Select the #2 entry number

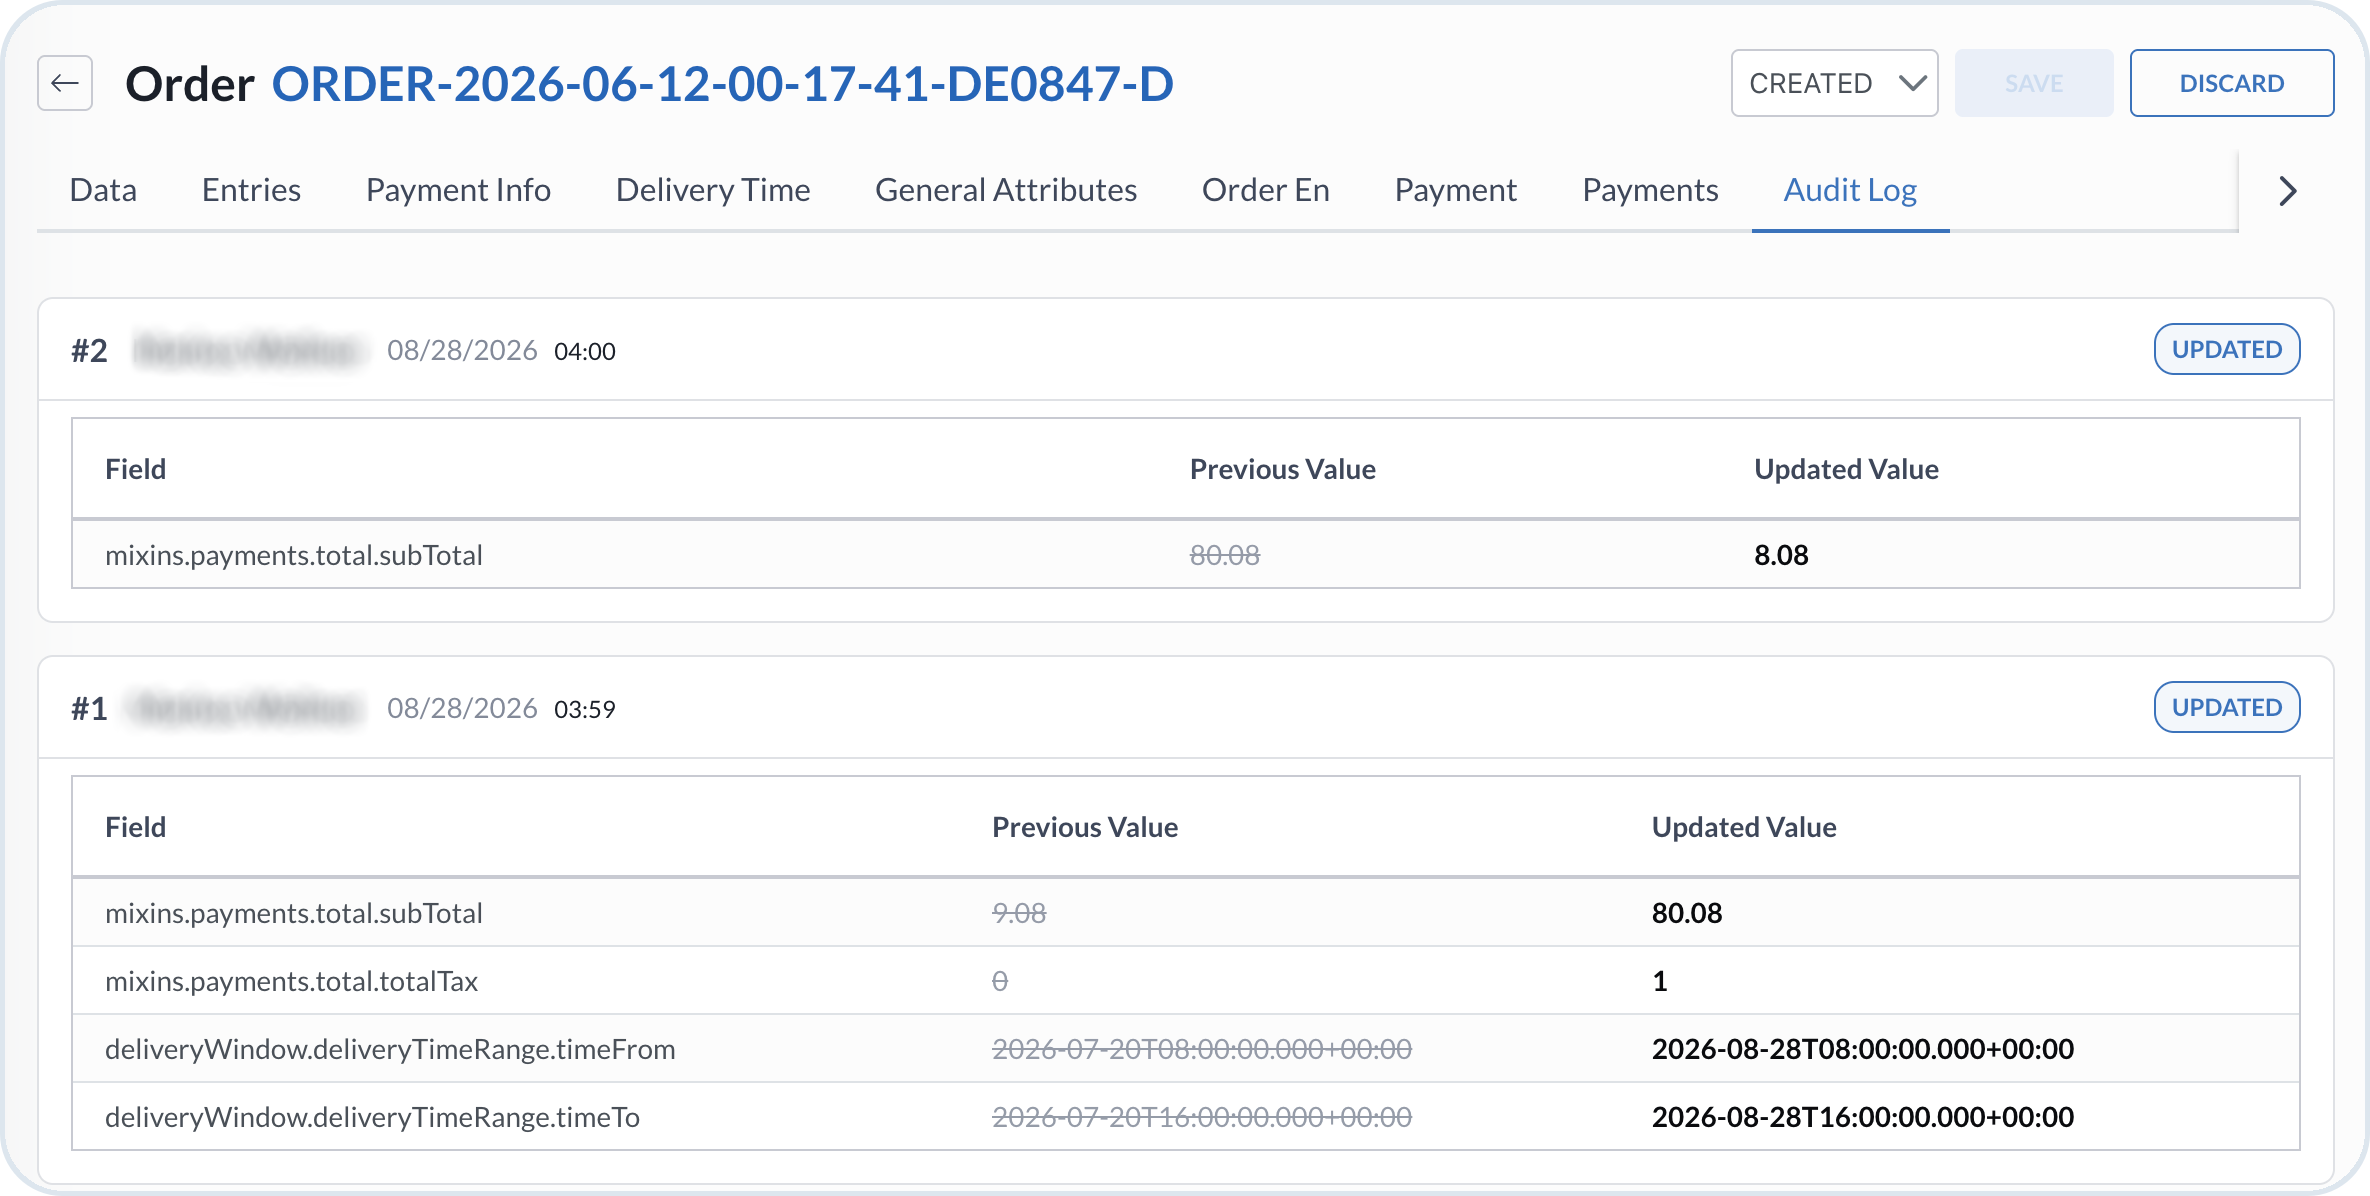point(89,351)
